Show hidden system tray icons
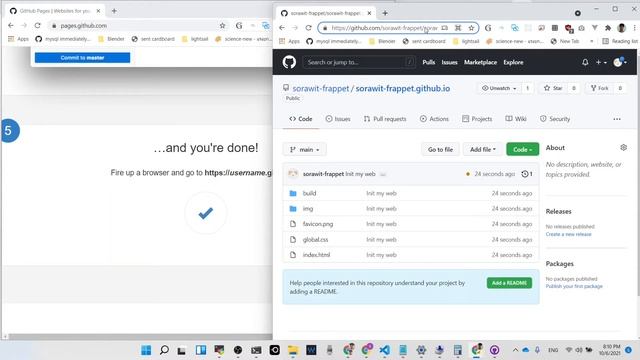The height and width of the screenshot is (360, 640). 515,350
